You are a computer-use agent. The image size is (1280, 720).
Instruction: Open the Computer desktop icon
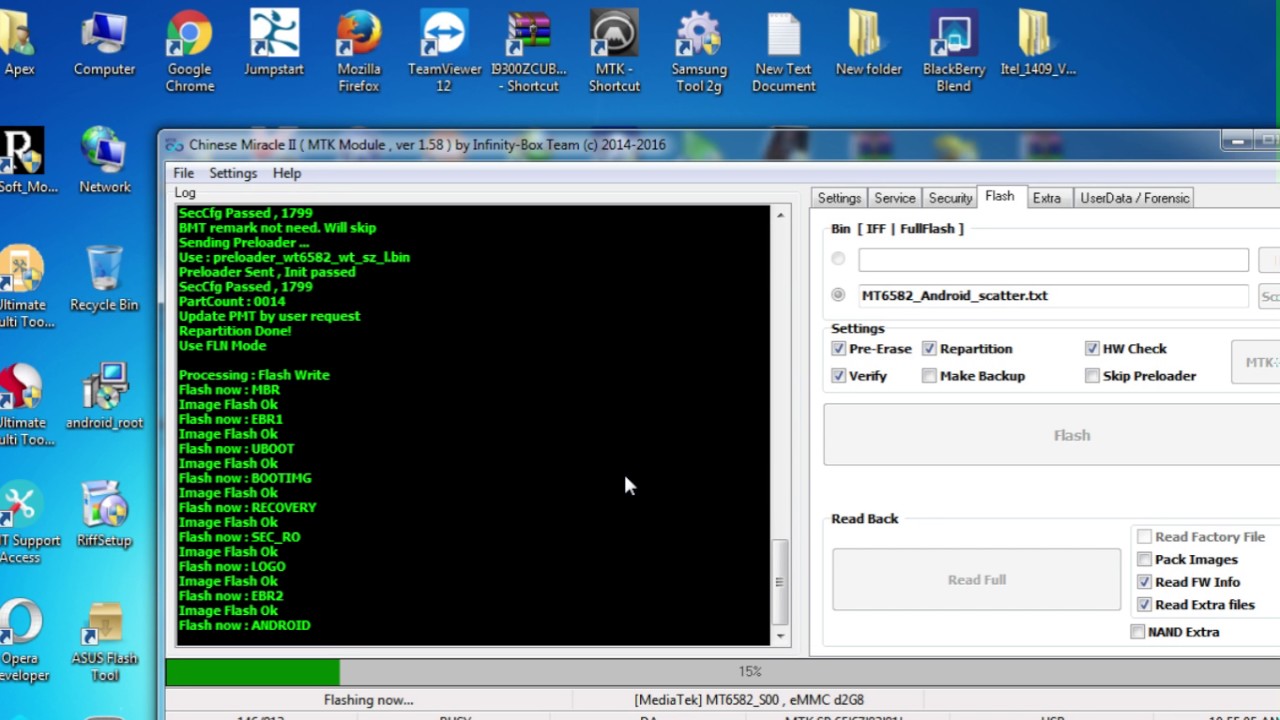[x=104, y=44]
